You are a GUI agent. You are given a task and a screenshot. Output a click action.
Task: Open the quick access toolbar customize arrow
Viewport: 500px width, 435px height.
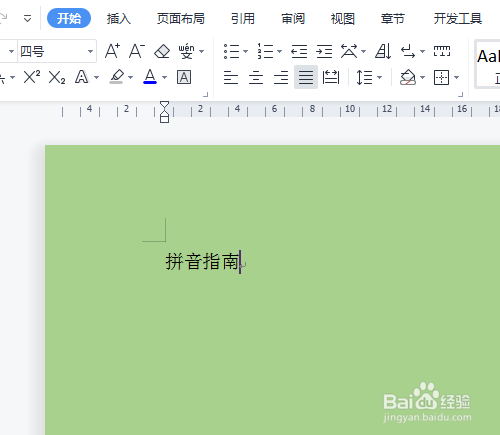pyautogui.click(x=27, y=18)
